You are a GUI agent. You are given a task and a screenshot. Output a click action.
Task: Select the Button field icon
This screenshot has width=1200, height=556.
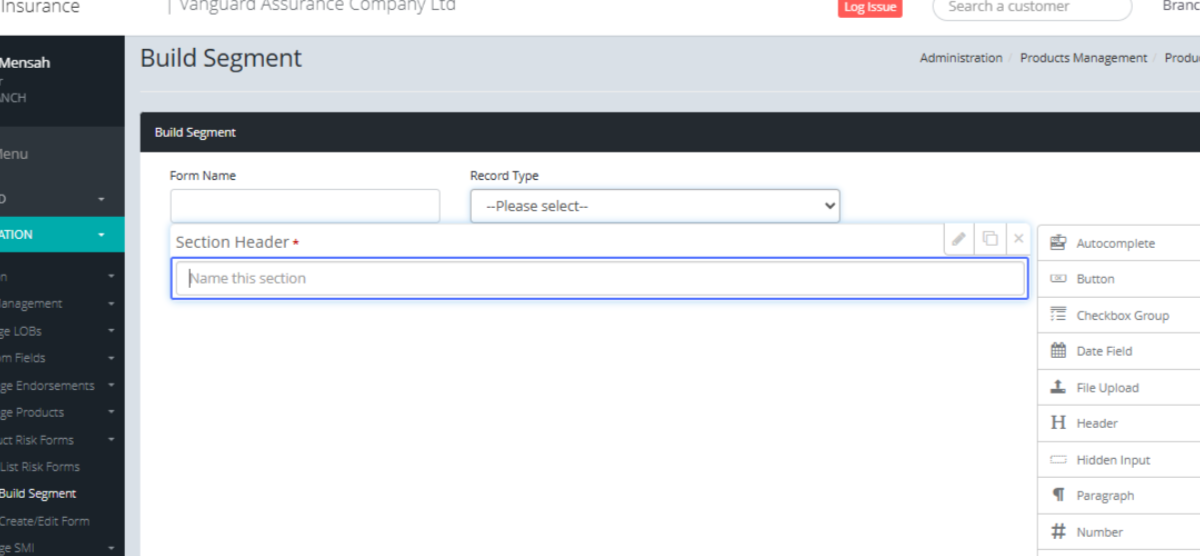(x=1058, y=279)
